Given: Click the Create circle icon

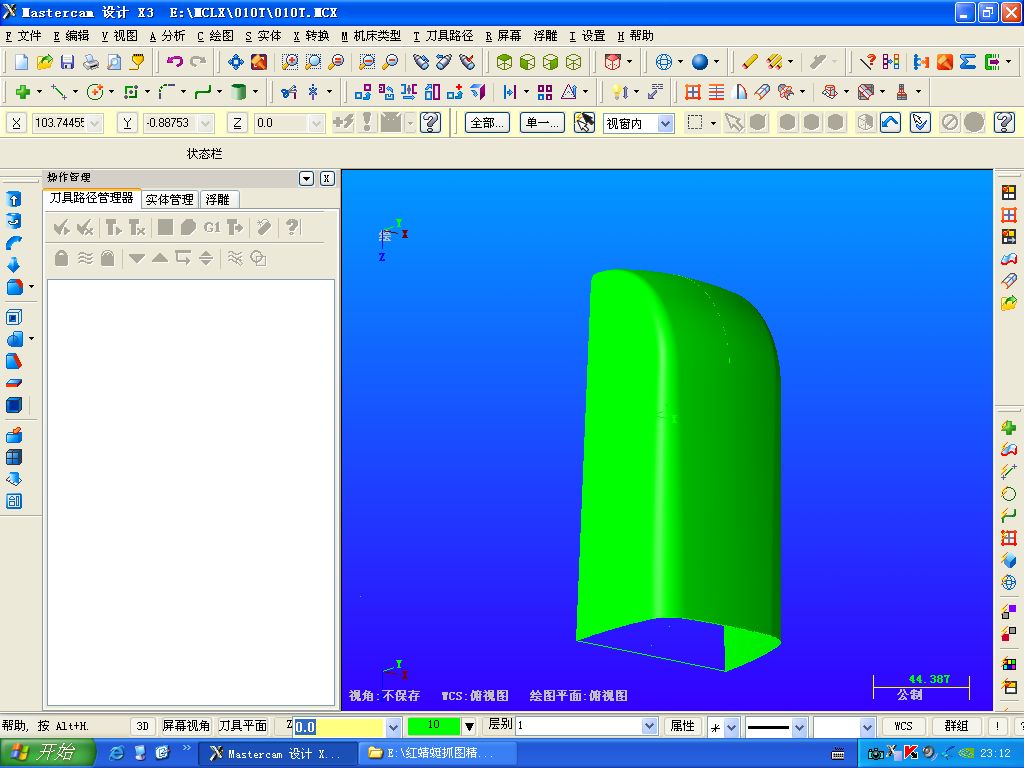Looking at the screenshot, I should pyautogui.click(x=95, y=92).
